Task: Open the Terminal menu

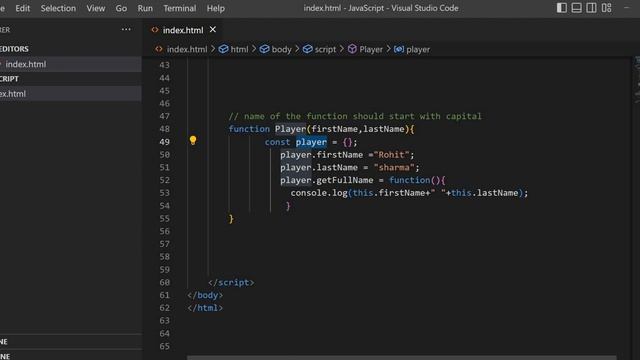Action: pyautogui.click(x=180, y=8)
